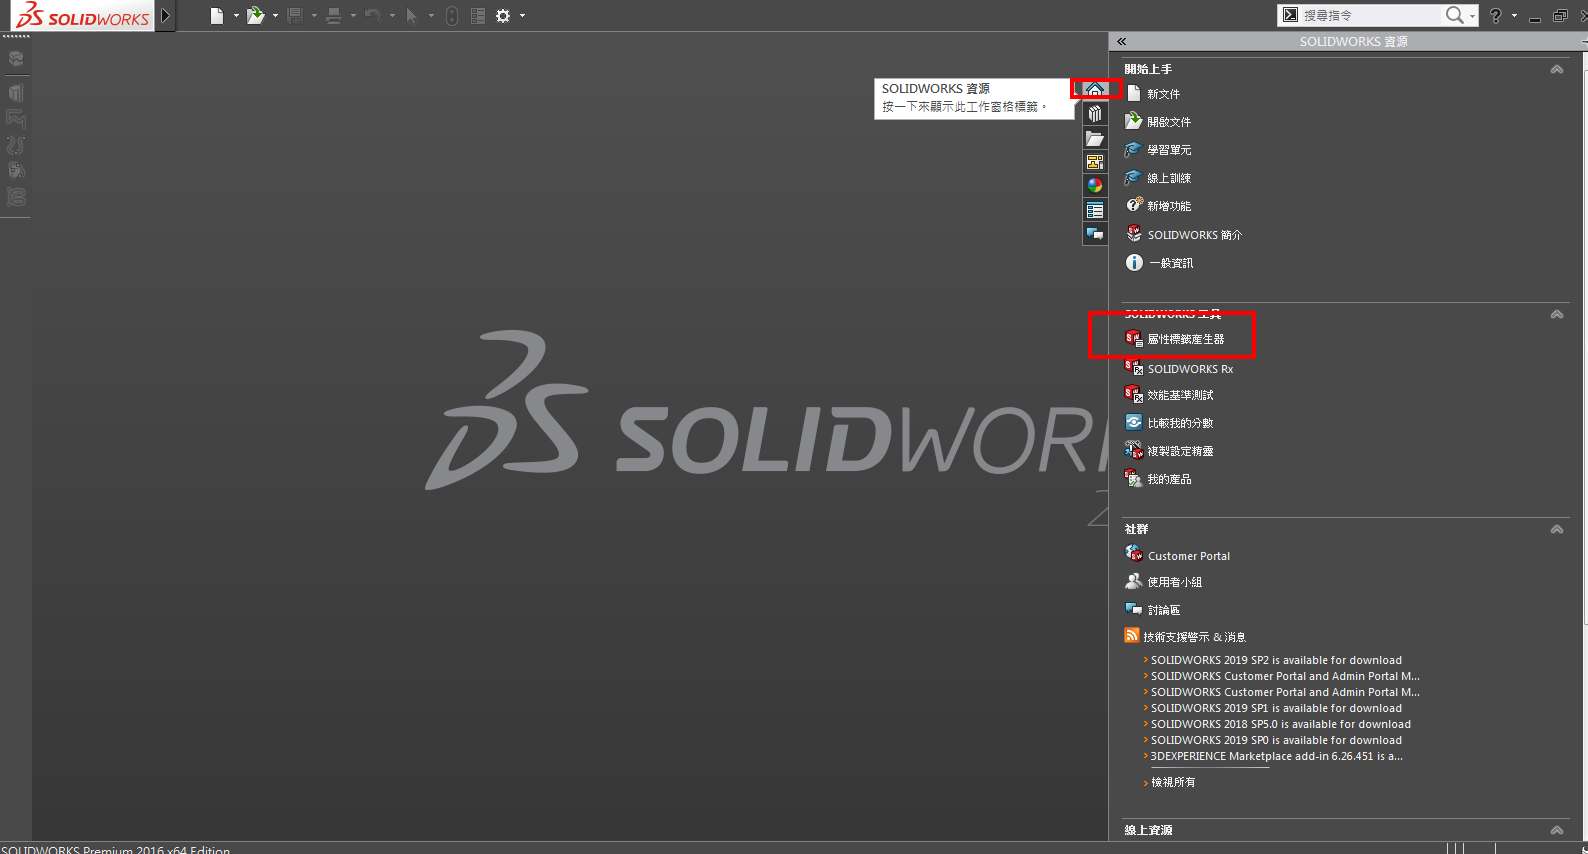This screenshot has height=854, width=1588.
Task: Open the Options gear dropdown arrow
Action: click(x=522, y=15)
